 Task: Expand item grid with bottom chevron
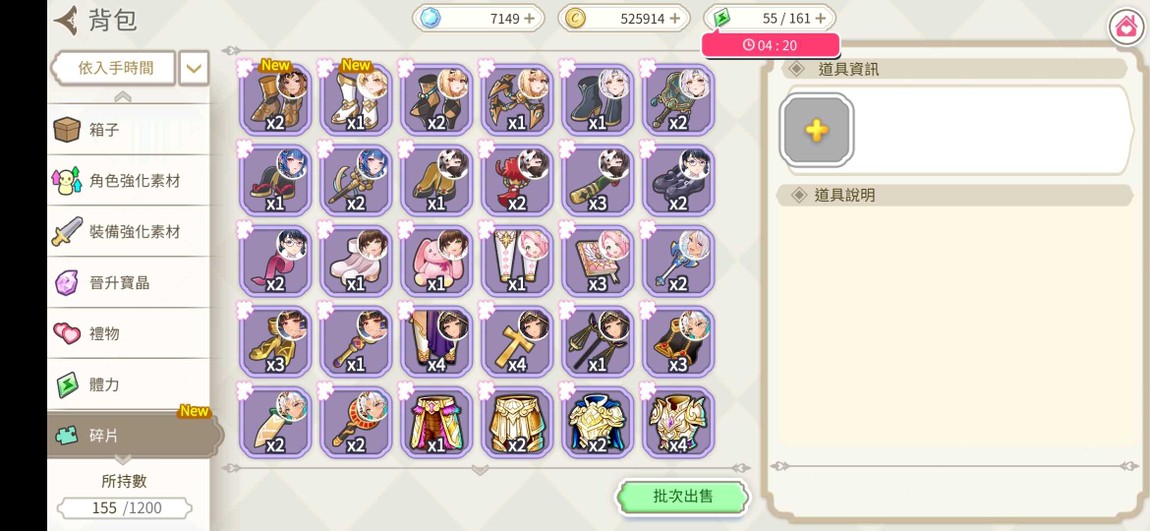tap(480, 469)
